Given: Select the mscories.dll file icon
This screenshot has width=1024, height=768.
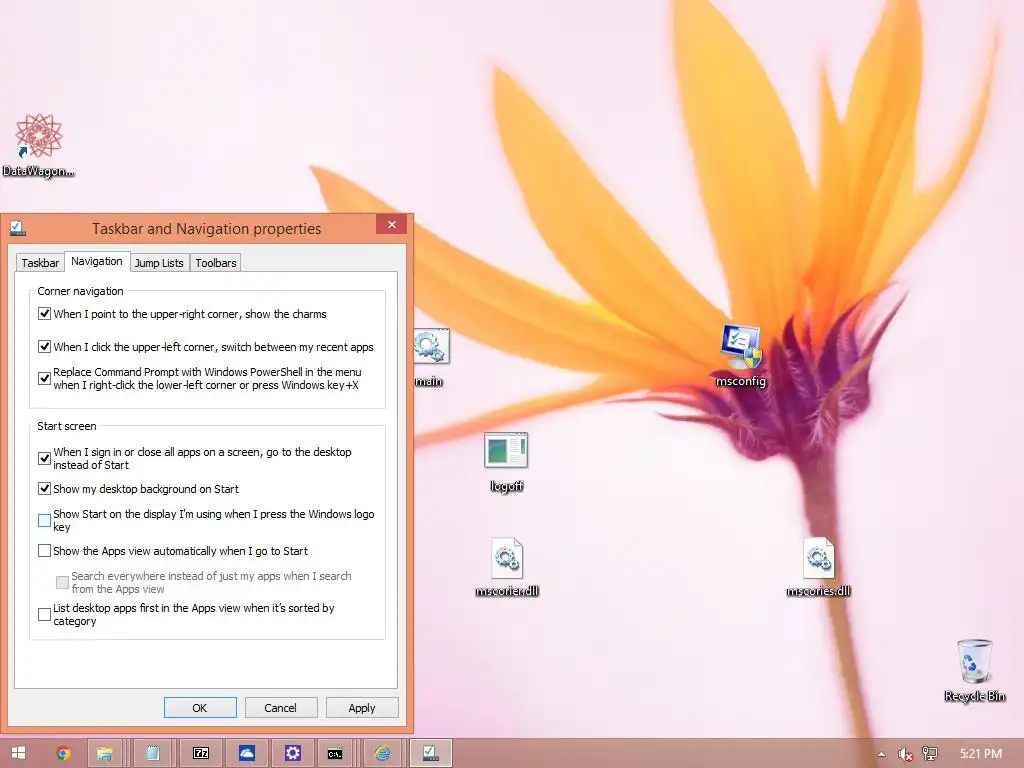Looking at the screenshot, I should coord(818,567).
